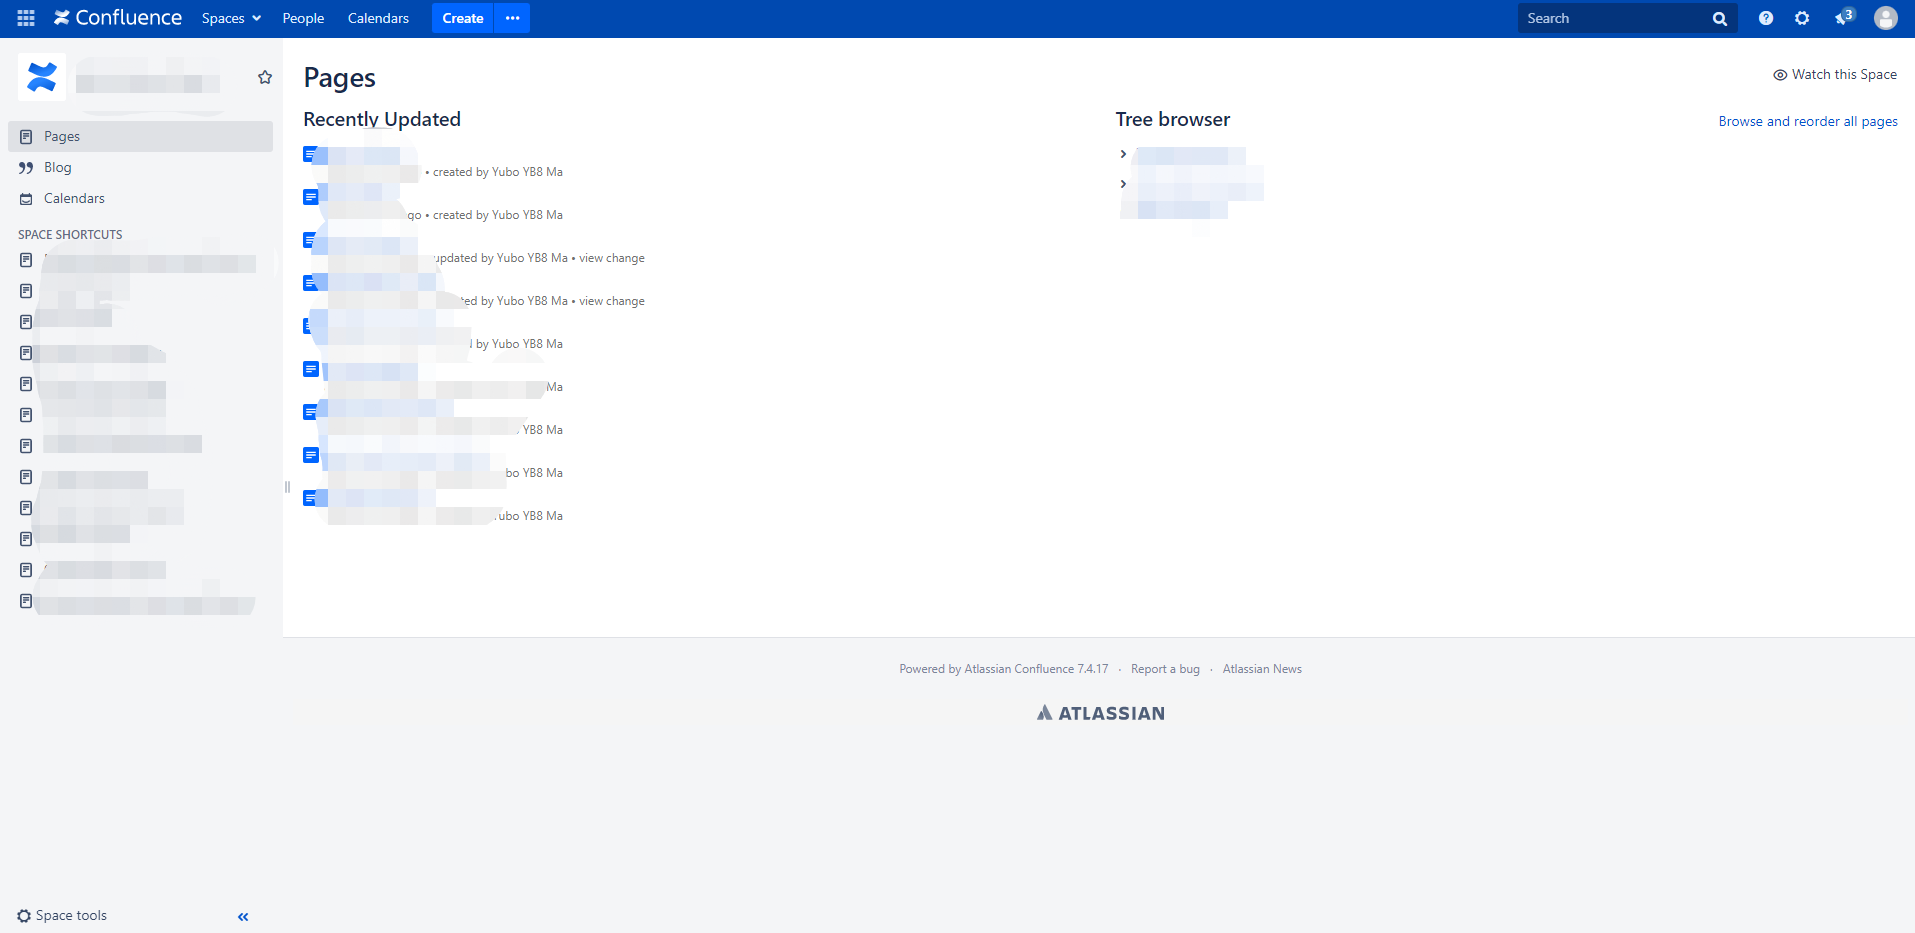Viewport: 1915px width, 933px height.
Task: Open the Spaces dropdown menu
Action: (x=231, y=18)
